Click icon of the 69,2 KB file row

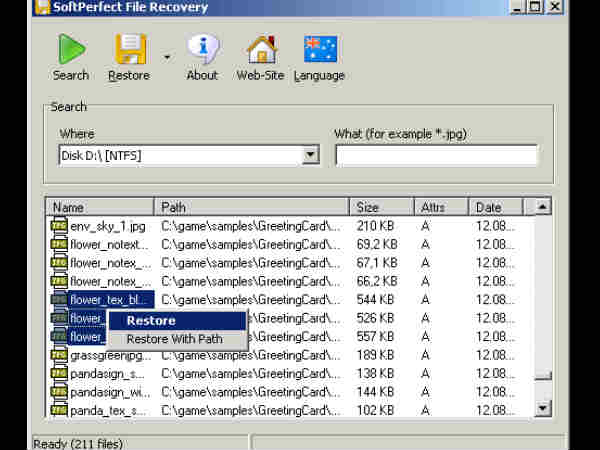click(x=59, y=244)
